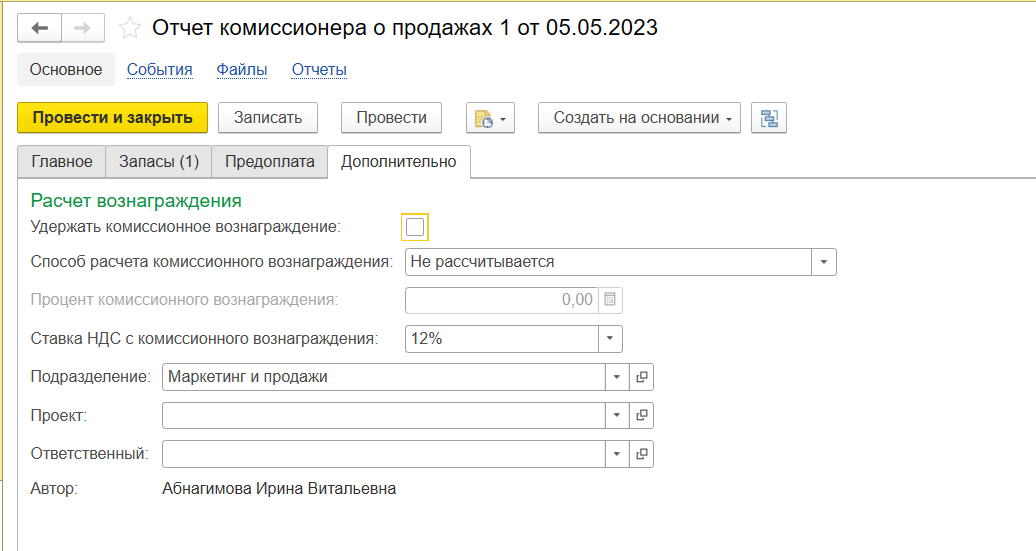Expand the Способ расчета комиссионного вознаграждения dropdown
Viewport: 1036px width, 551px height.
click(x=823, y=262)
